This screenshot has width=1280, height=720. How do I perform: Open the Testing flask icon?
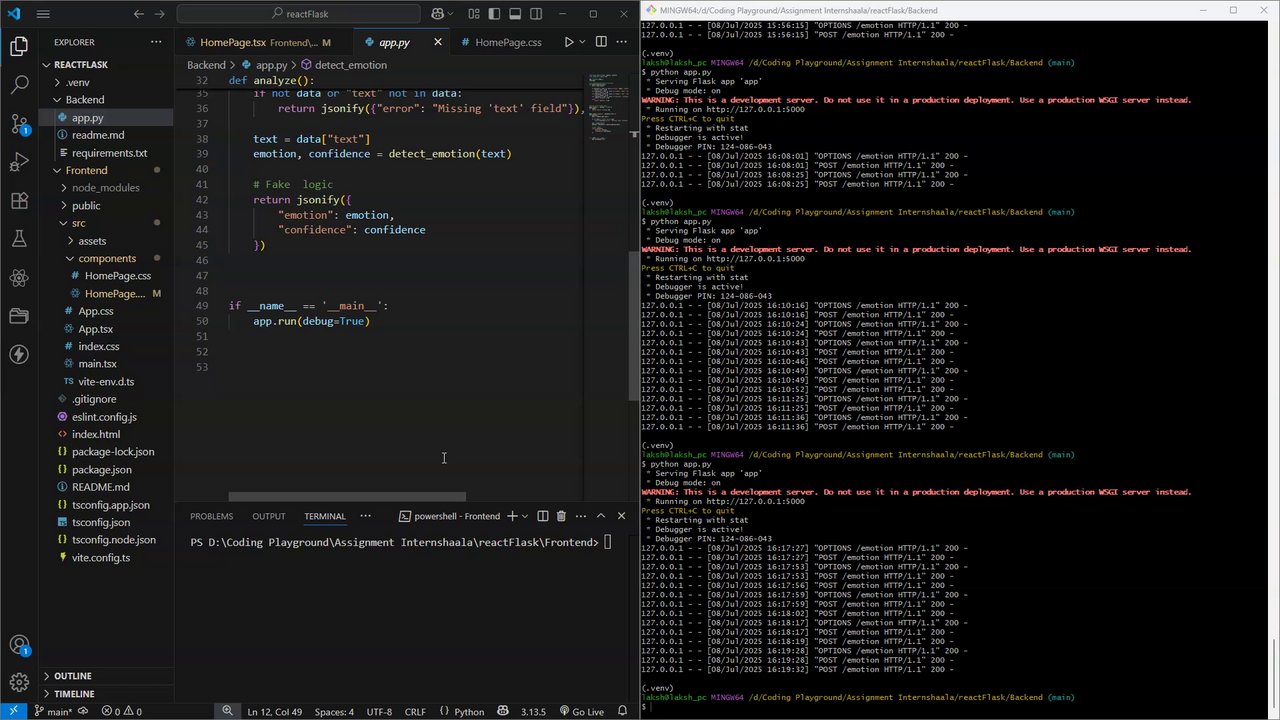point(19,239)
